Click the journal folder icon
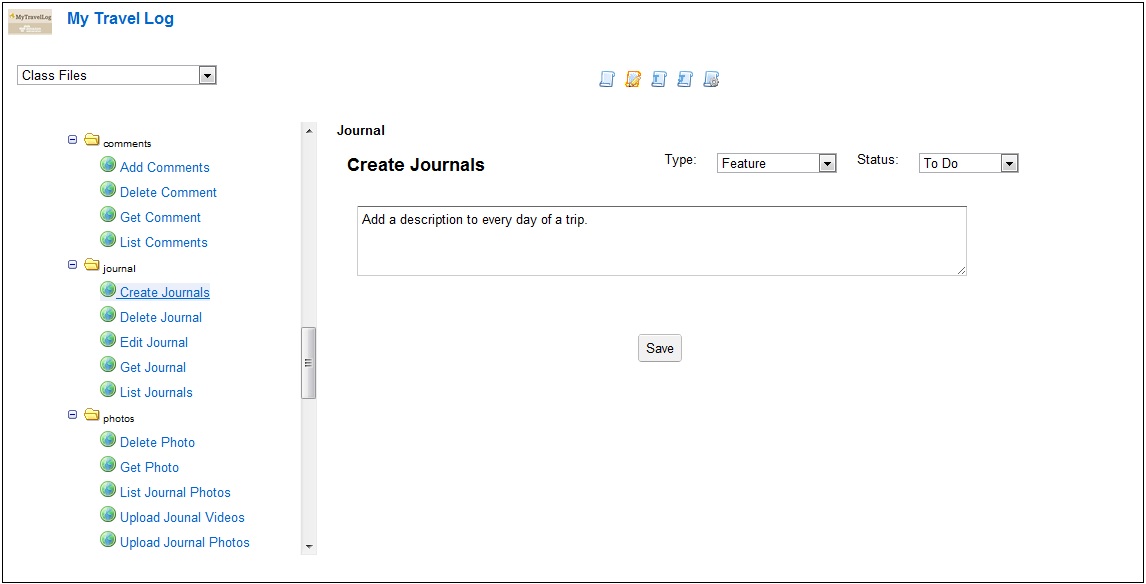This screenshot has width=1146, height=584. (x=92, y=266)
